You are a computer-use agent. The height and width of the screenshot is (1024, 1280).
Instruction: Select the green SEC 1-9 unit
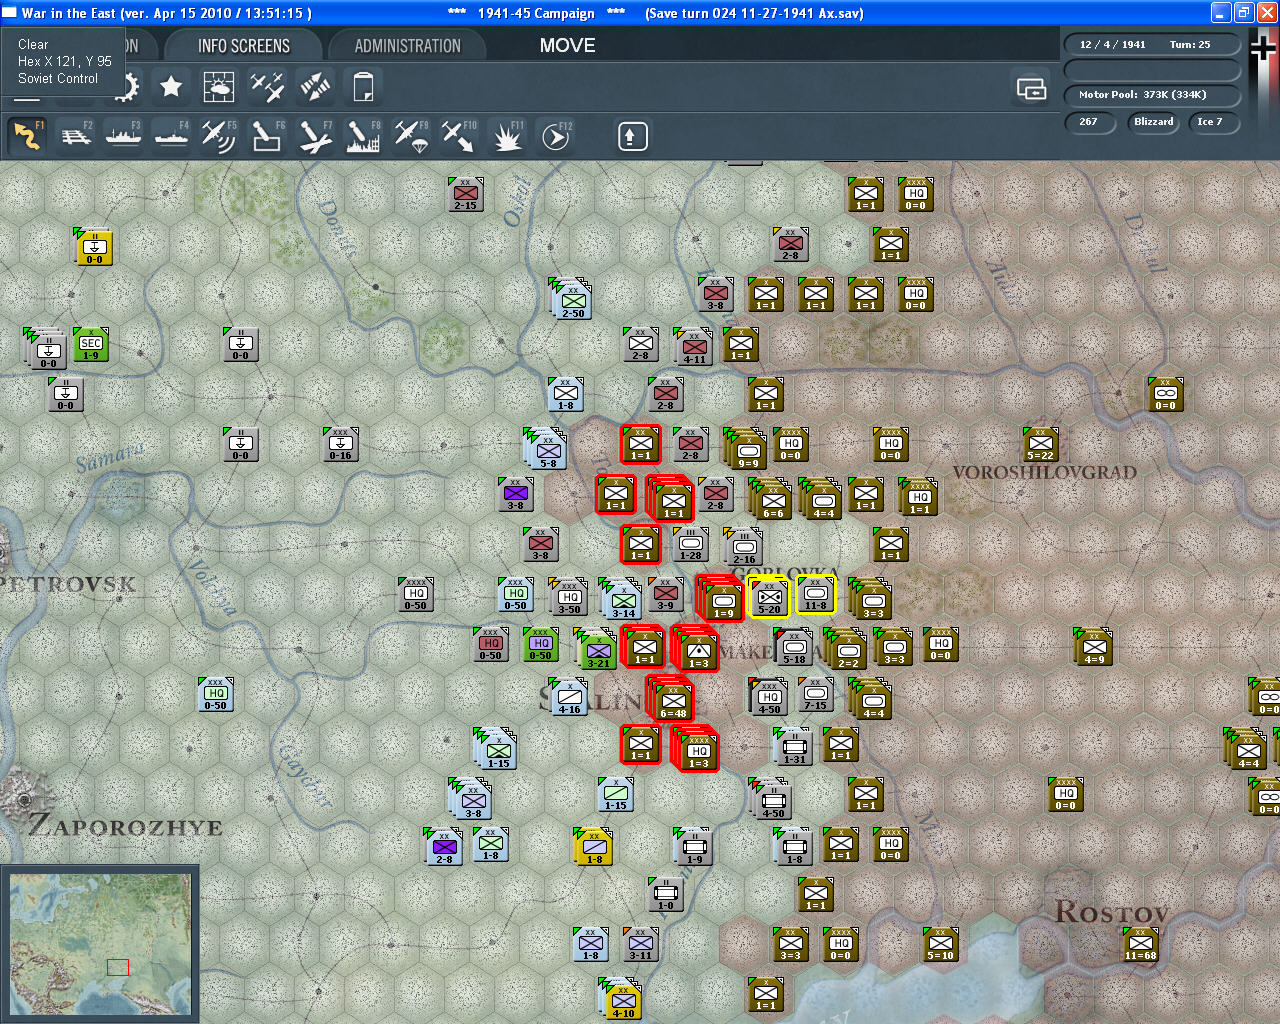(x=90, y=345)
